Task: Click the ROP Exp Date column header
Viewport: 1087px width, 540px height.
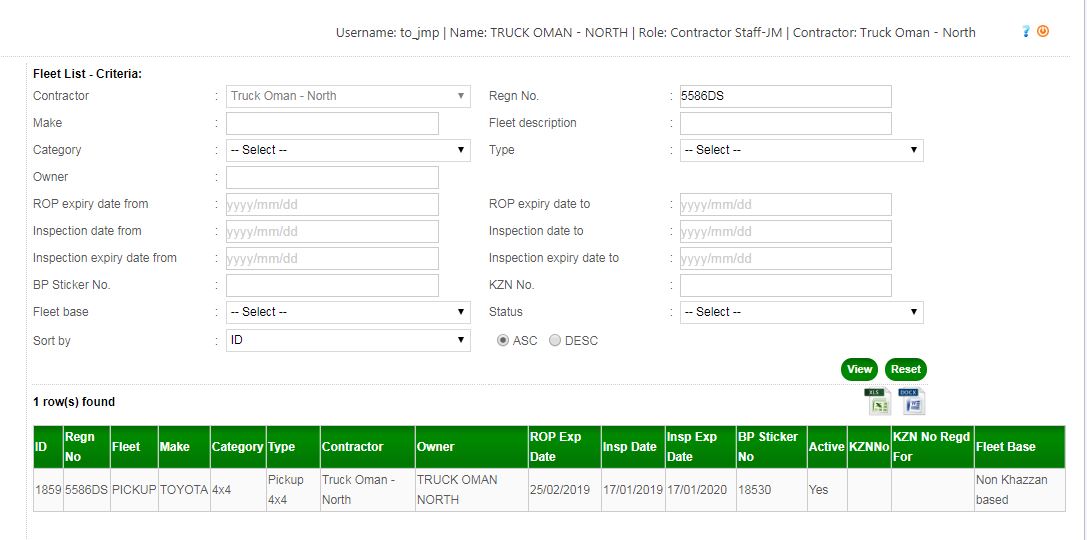Action: point(556,447)
